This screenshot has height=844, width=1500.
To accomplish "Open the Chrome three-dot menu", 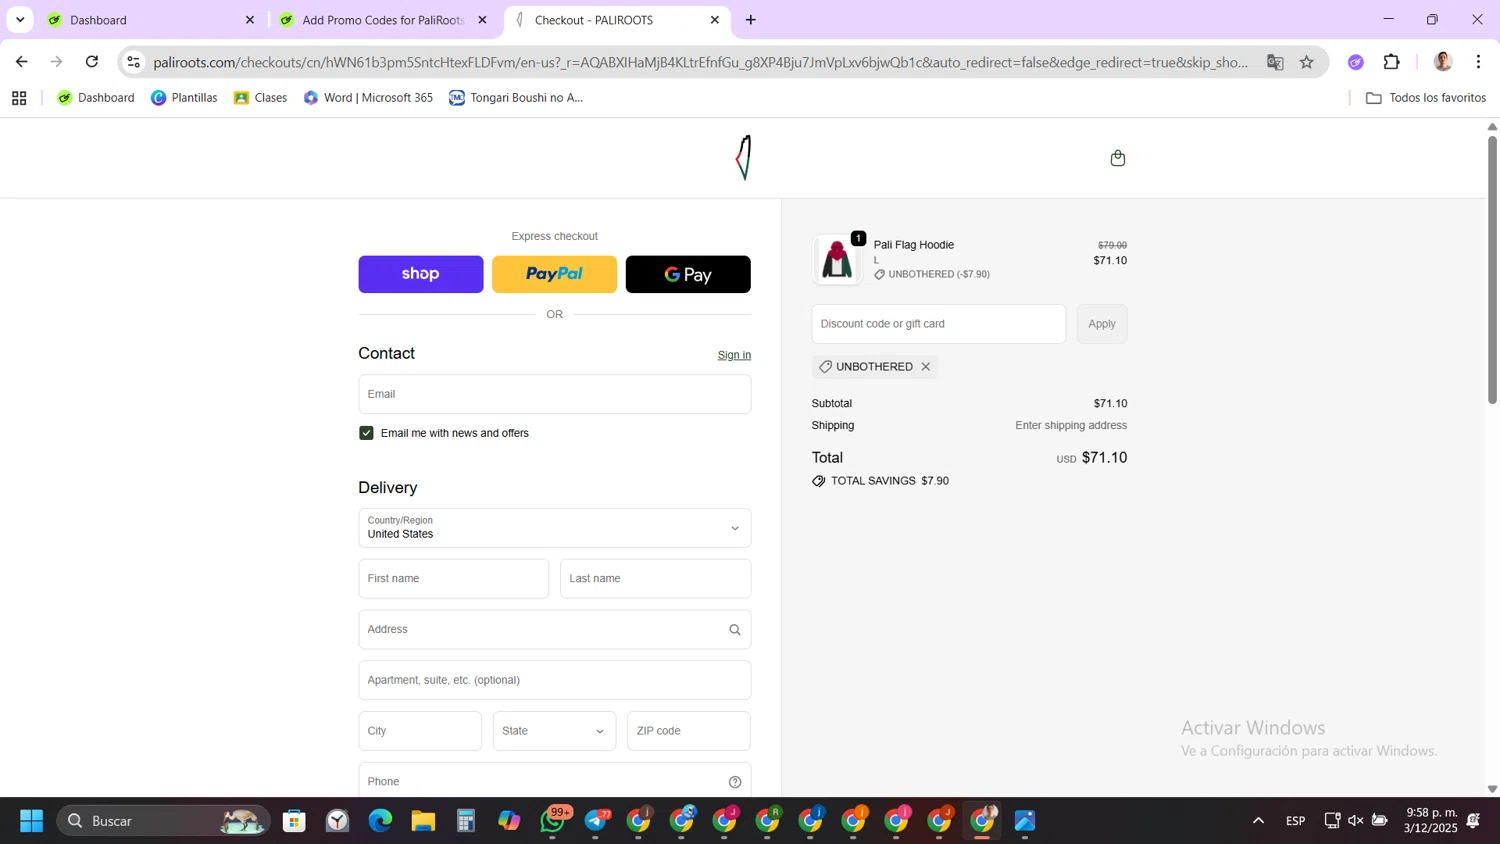I will tap(1478, 62).
